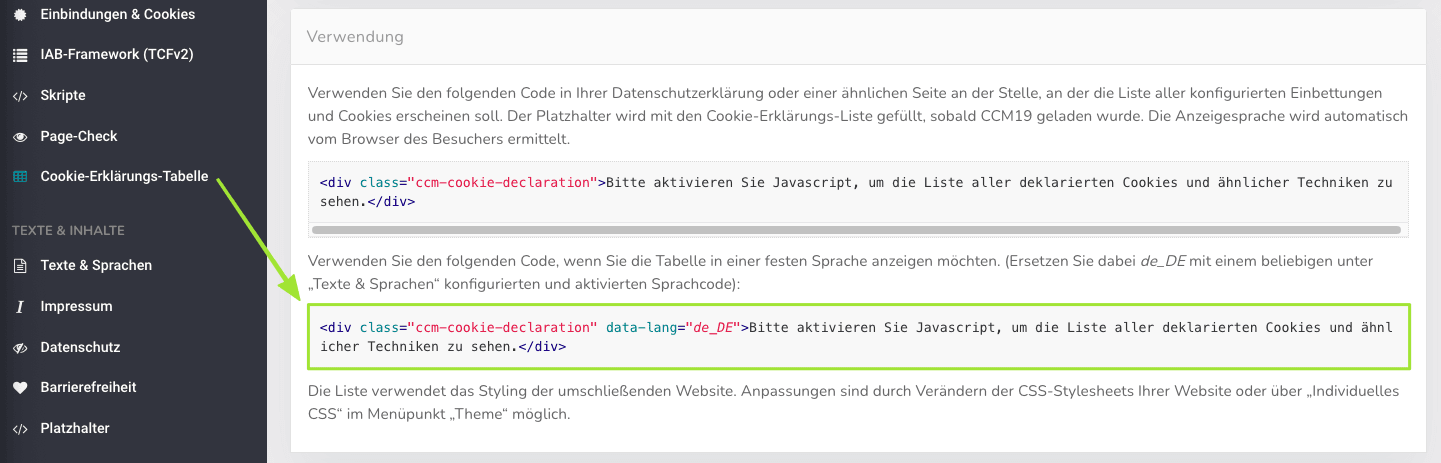This screenshot has width=1441, height=463.
Task: Click the italic I icon next to Impressum
Action: (x=20, y=307)
